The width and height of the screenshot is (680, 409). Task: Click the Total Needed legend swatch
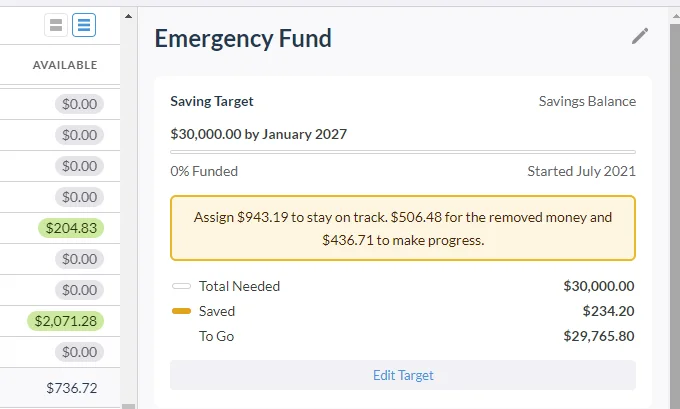click(181, 286)
